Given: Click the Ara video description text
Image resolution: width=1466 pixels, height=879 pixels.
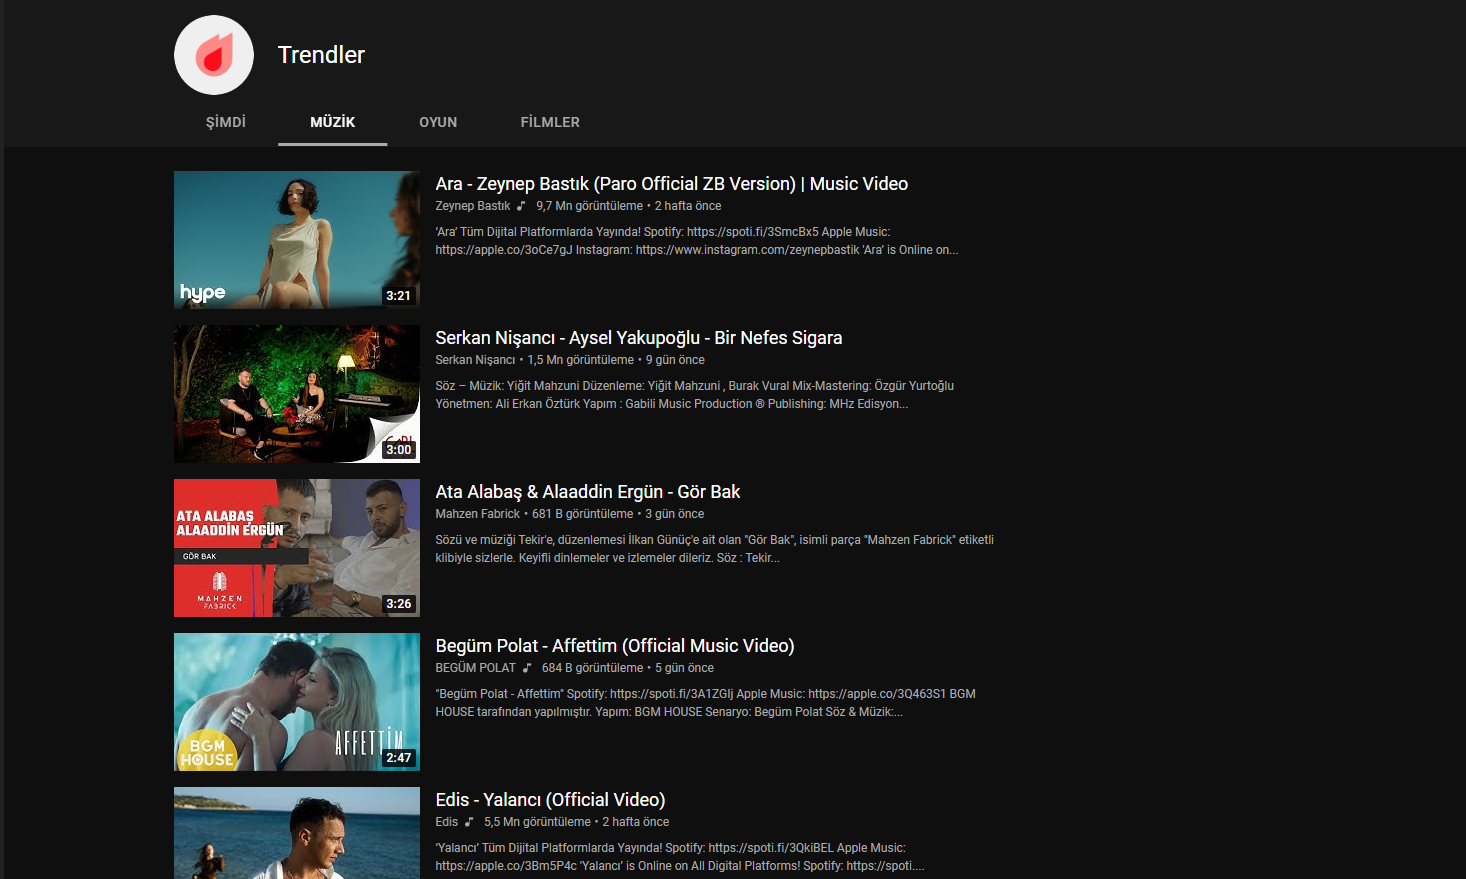Looking at the screenshot, I should click(x=697, y=241).
